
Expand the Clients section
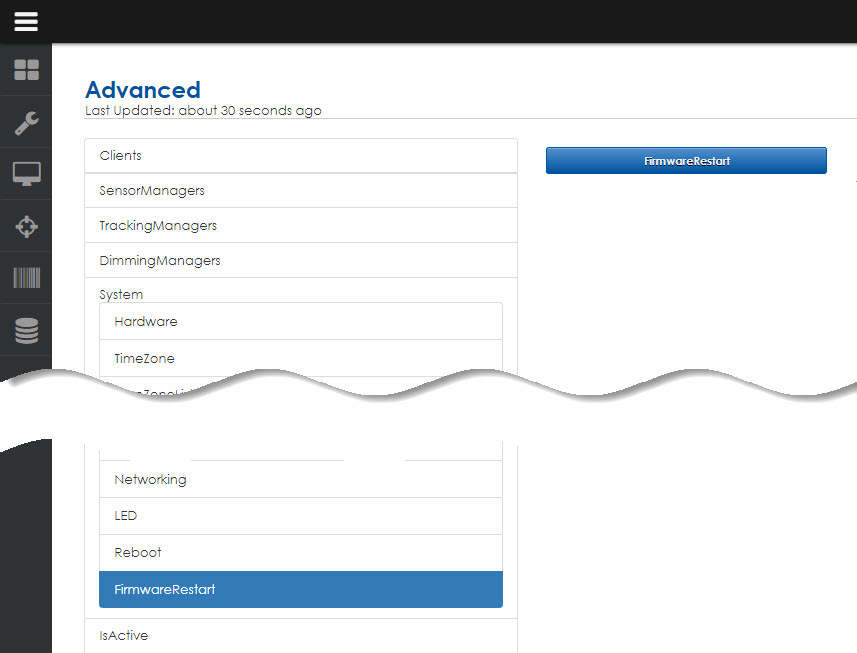pos(300,156)
